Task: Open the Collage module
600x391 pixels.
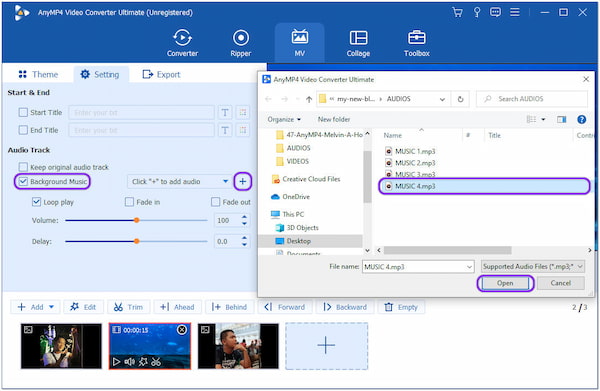Action: click(x=358, y=43)
